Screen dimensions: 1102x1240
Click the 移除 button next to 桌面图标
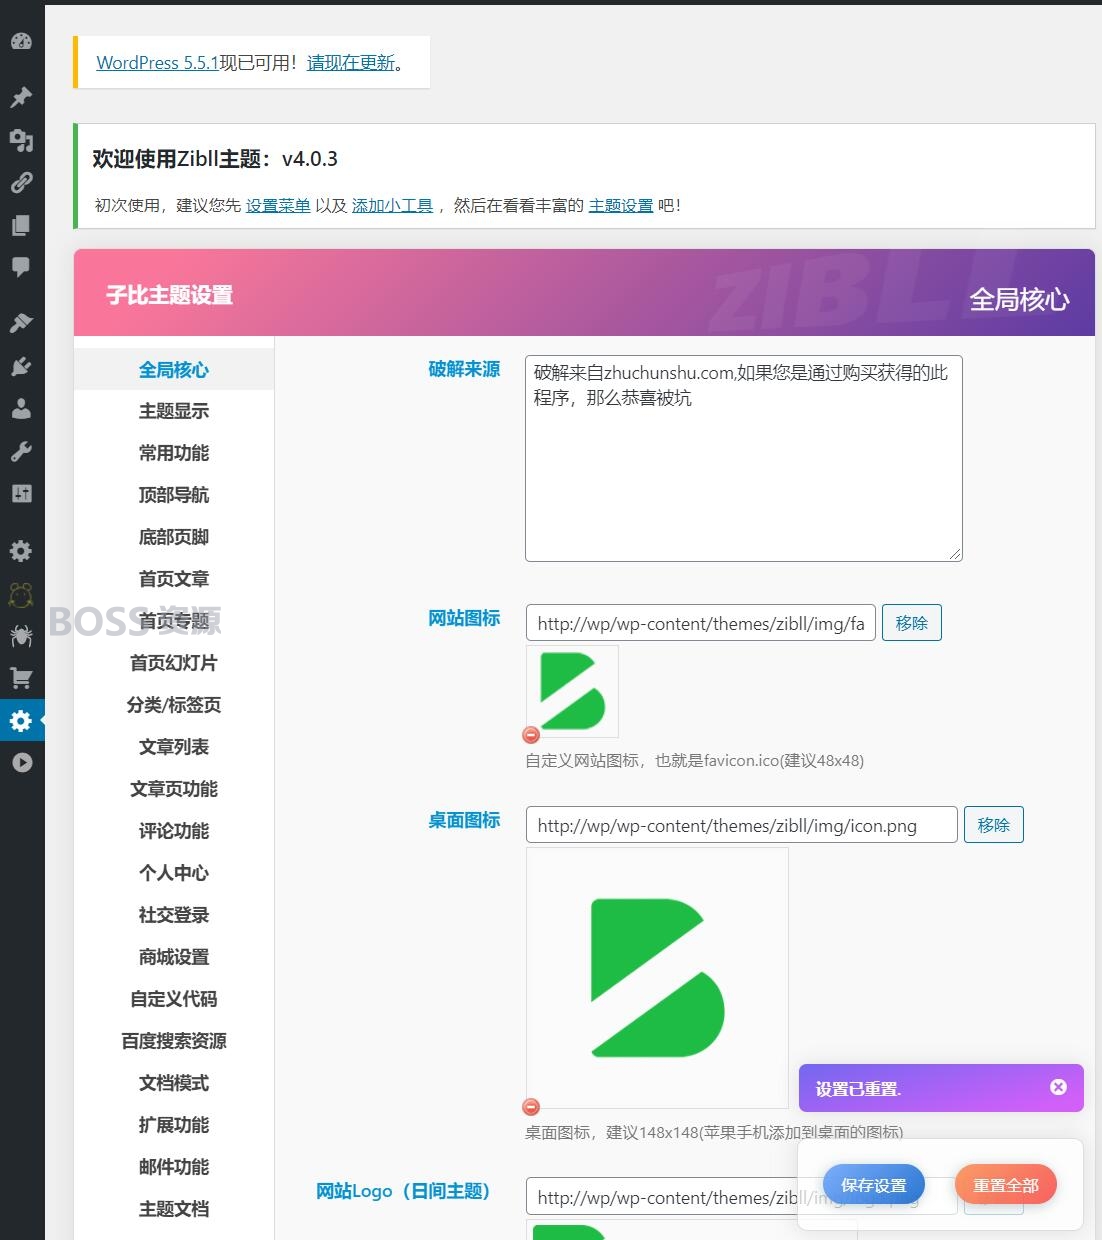tap(994, 825)
